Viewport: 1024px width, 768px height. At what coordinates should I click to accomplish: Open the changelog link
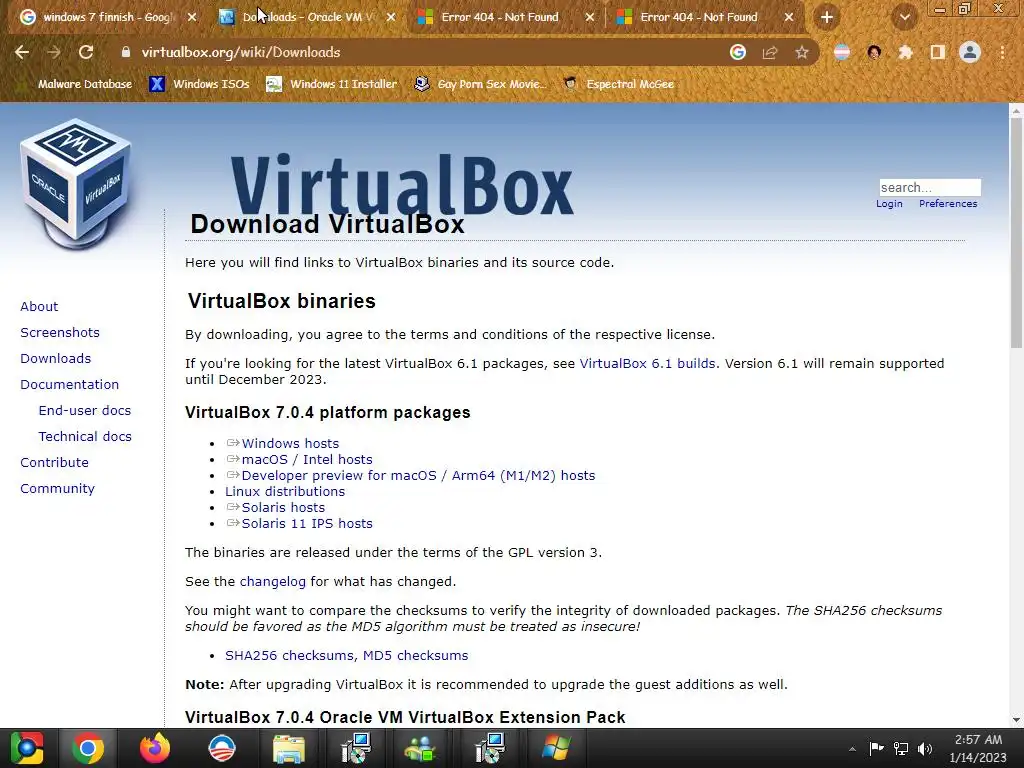(272, 582)
